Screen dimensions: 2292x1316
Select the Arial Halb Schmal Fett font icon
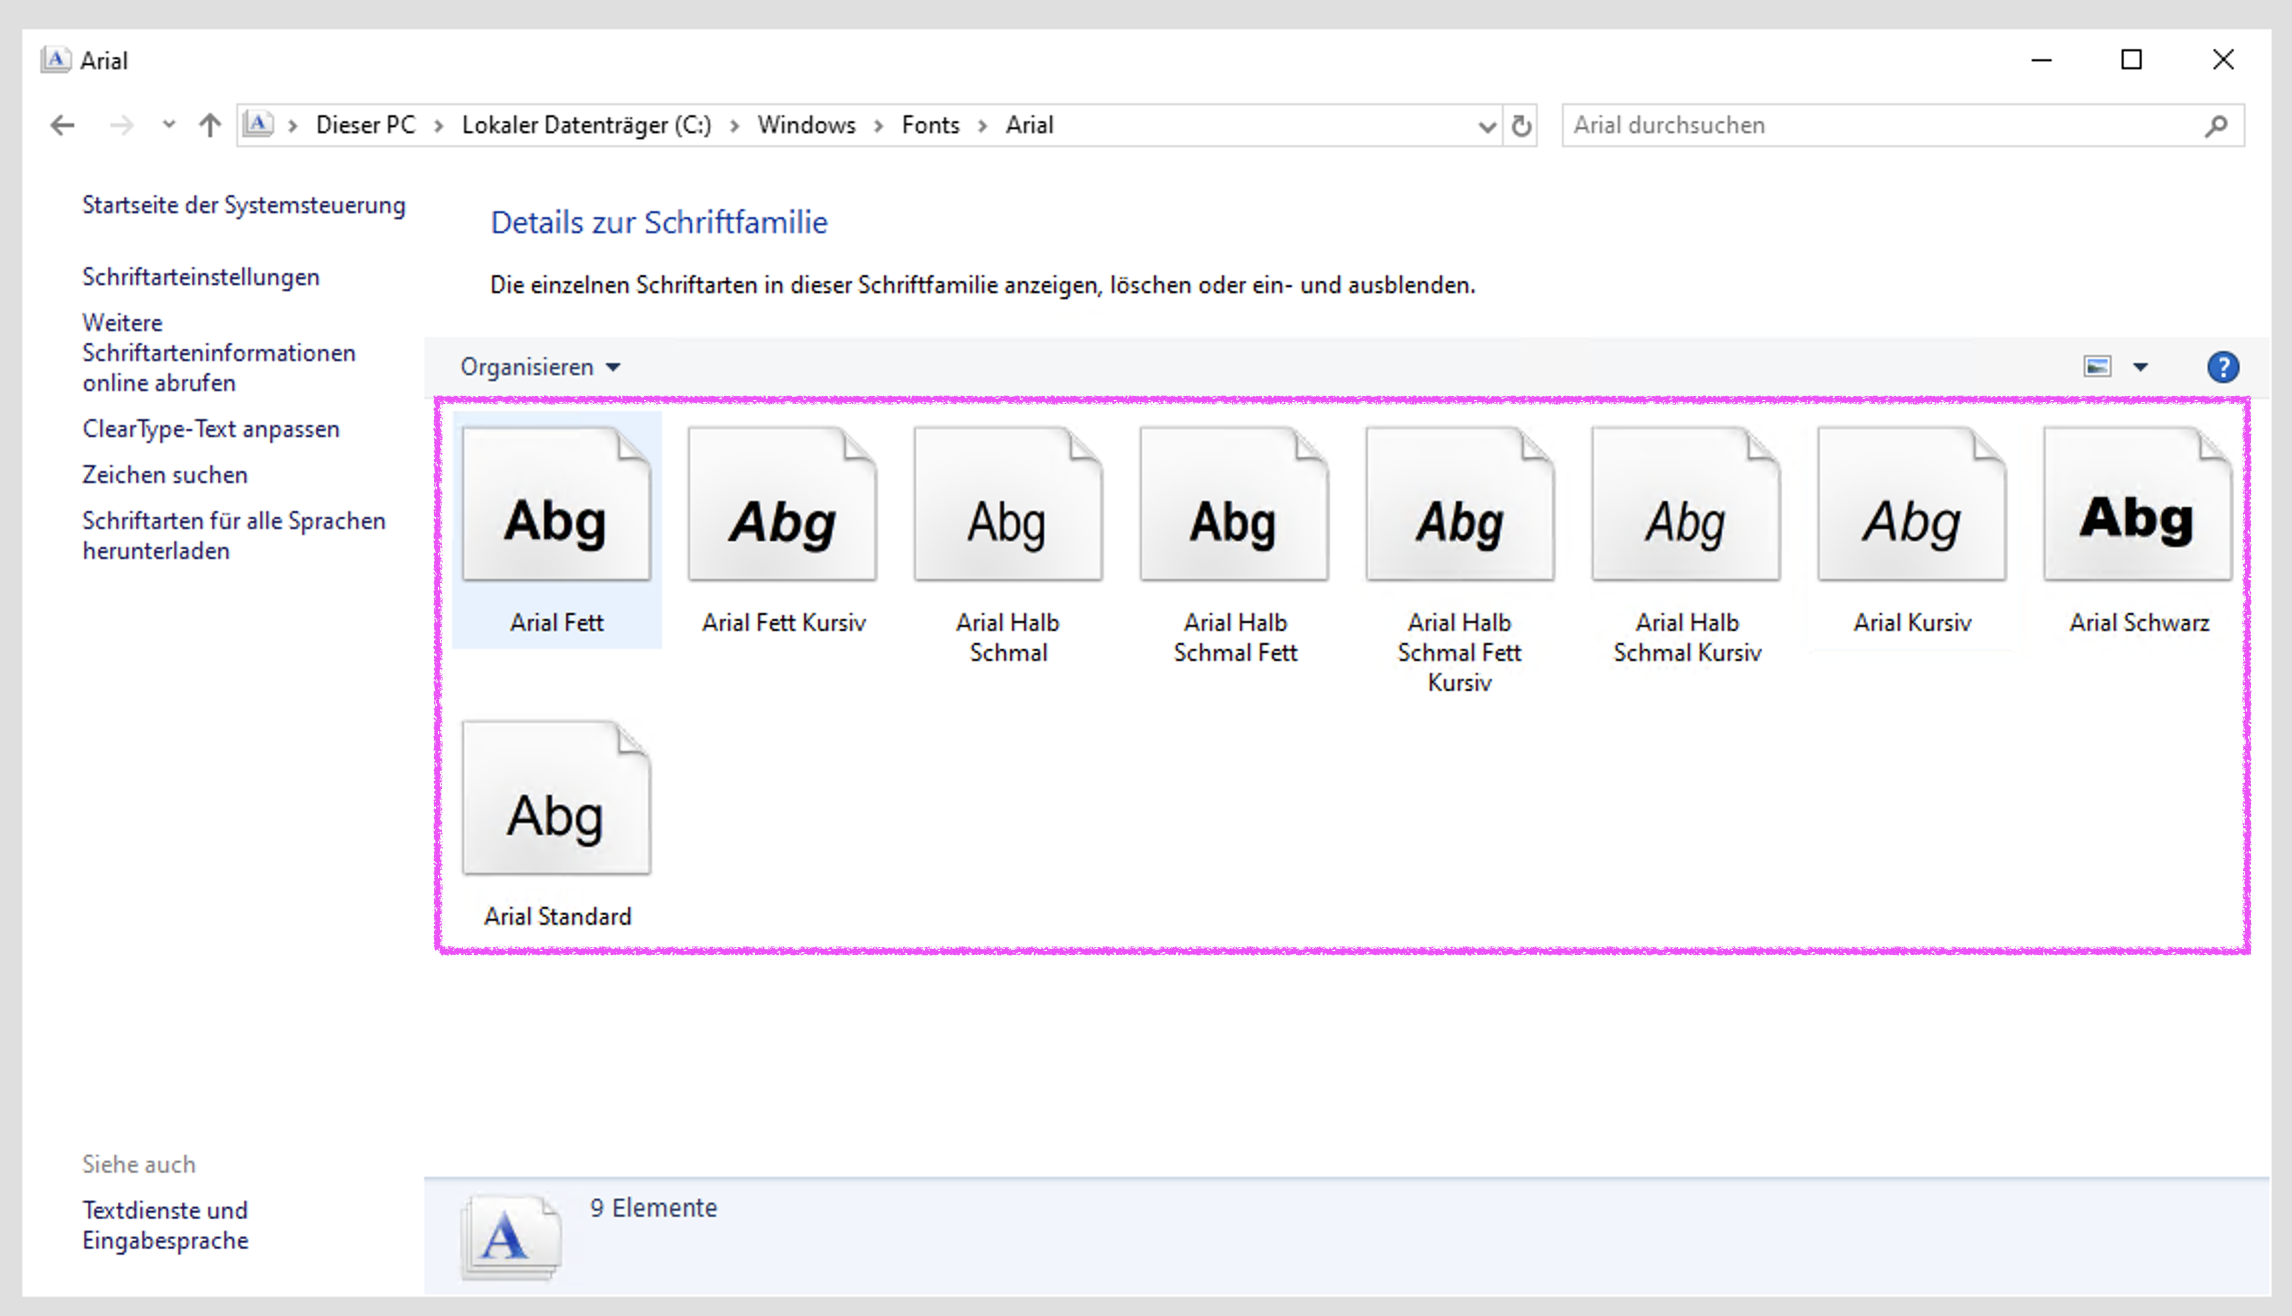1234,504
